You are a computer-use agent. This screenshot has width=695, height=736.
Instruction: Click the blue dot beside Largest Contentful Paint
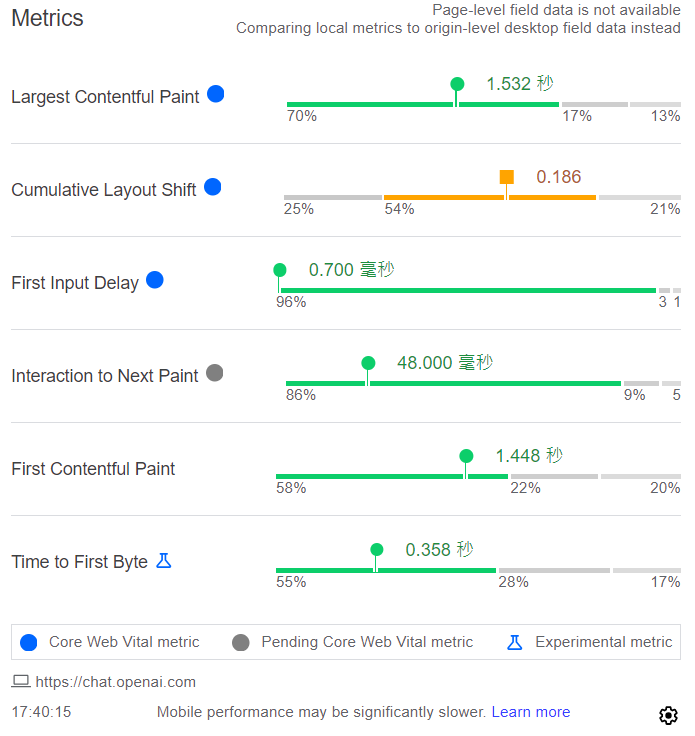tap(215, 95)
